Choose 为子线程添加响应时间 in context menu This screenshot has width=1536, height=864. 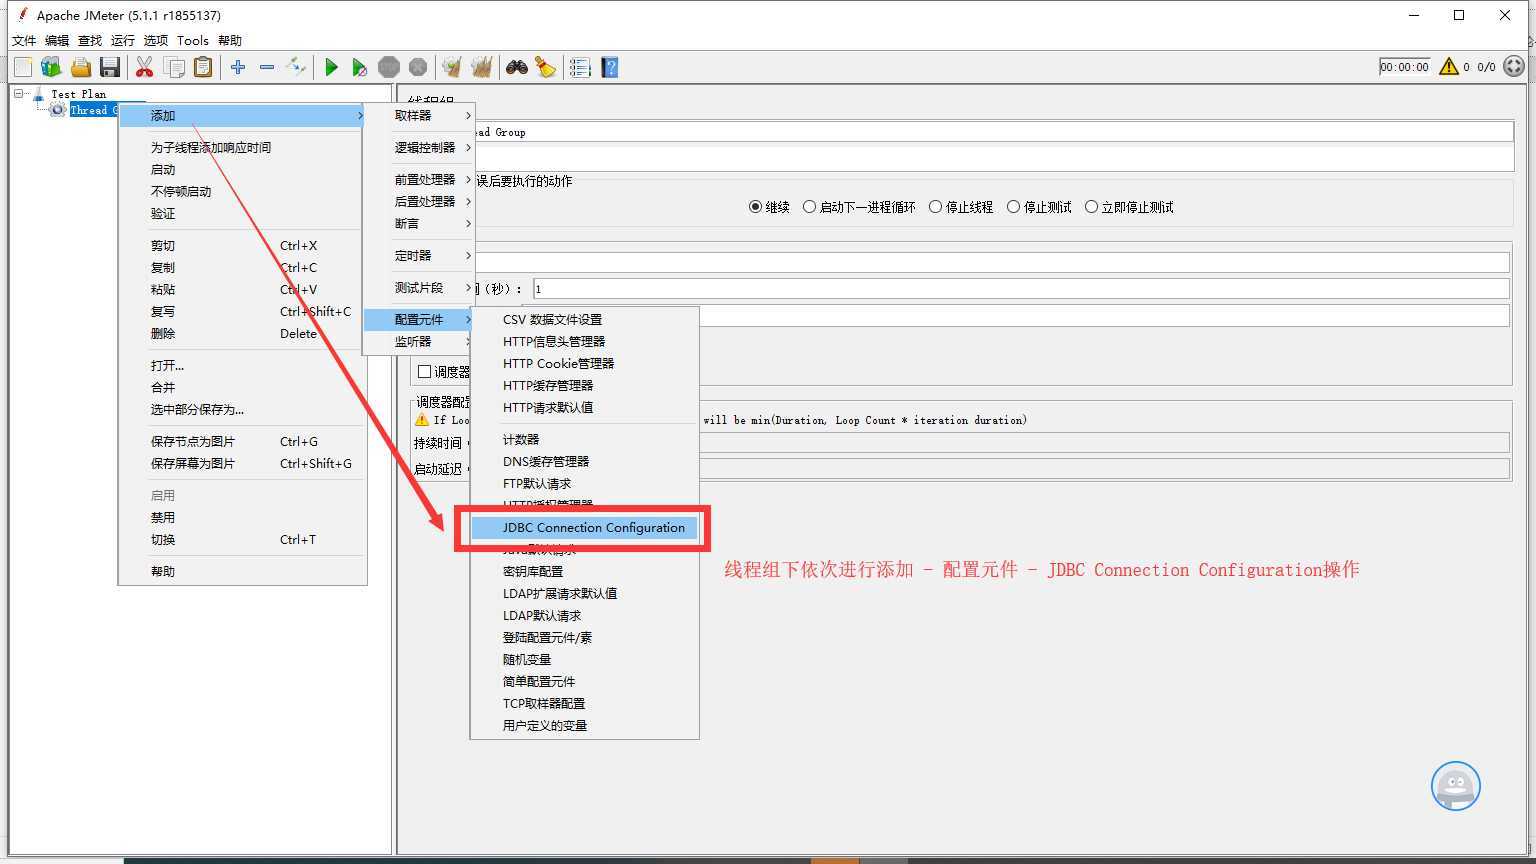pyautogui.click(x=242, y=147)
